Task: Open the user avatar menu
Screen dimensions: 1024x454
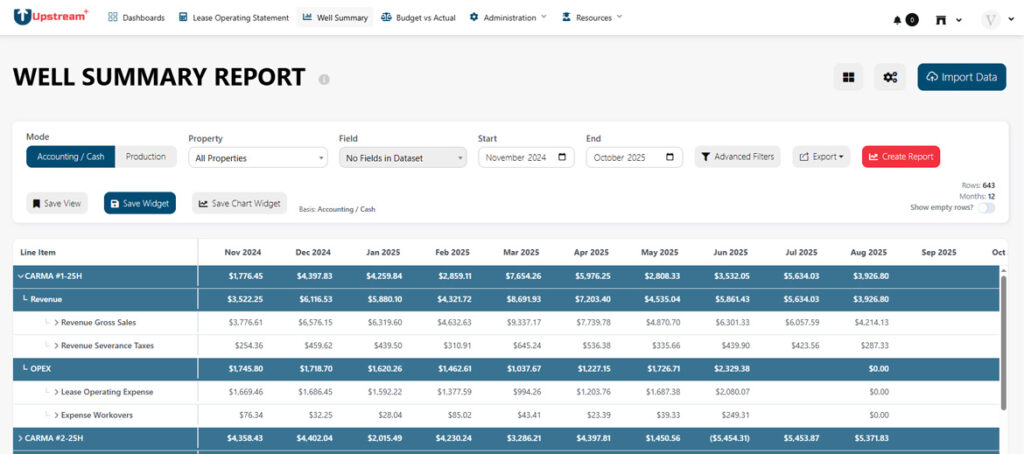Action: [991, 20]
